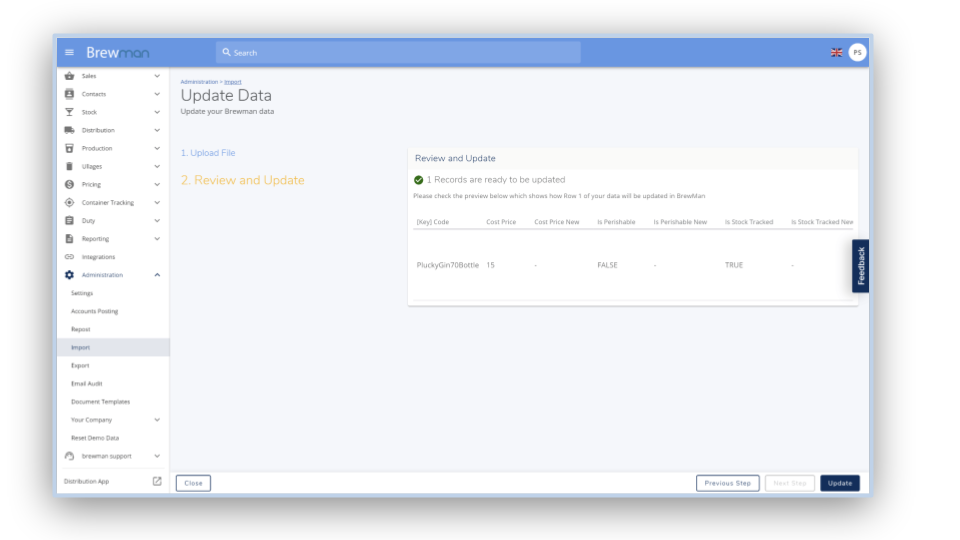The image size is (960, 540).
Task: Expand the Ullages menu chevron
Action: (157, 166)
